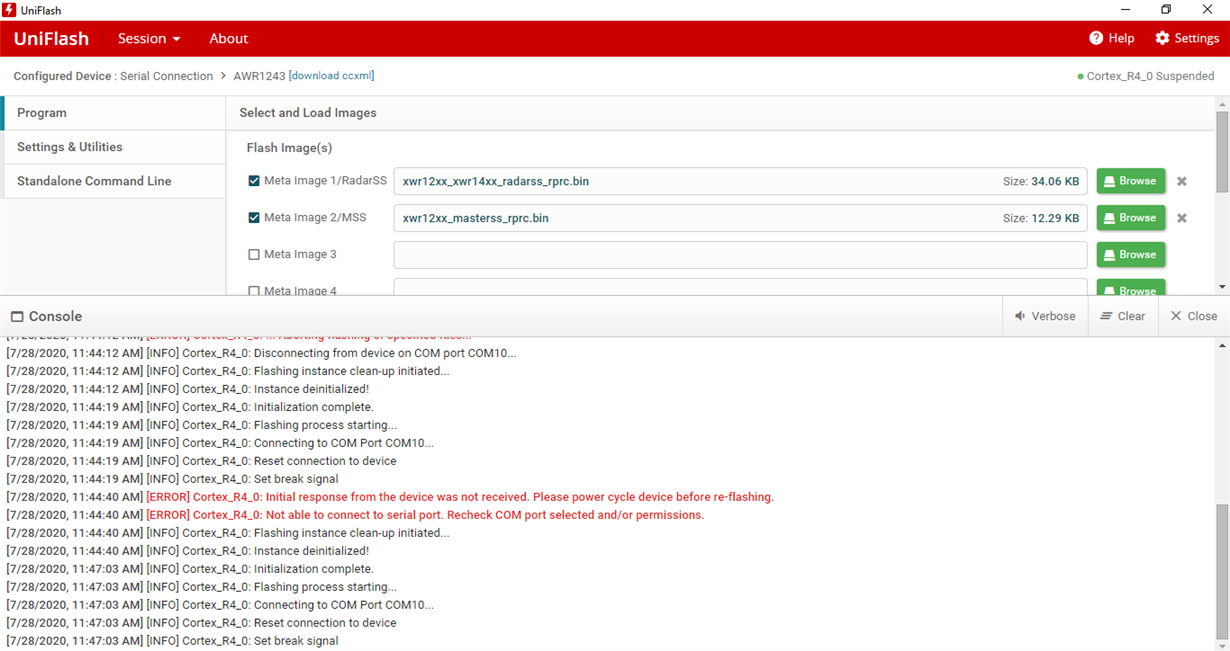This screenshot has width=1230, height=651.
Task: Remove Meta Image 1 file with X icon
Action: click(x=1182, y=182)
